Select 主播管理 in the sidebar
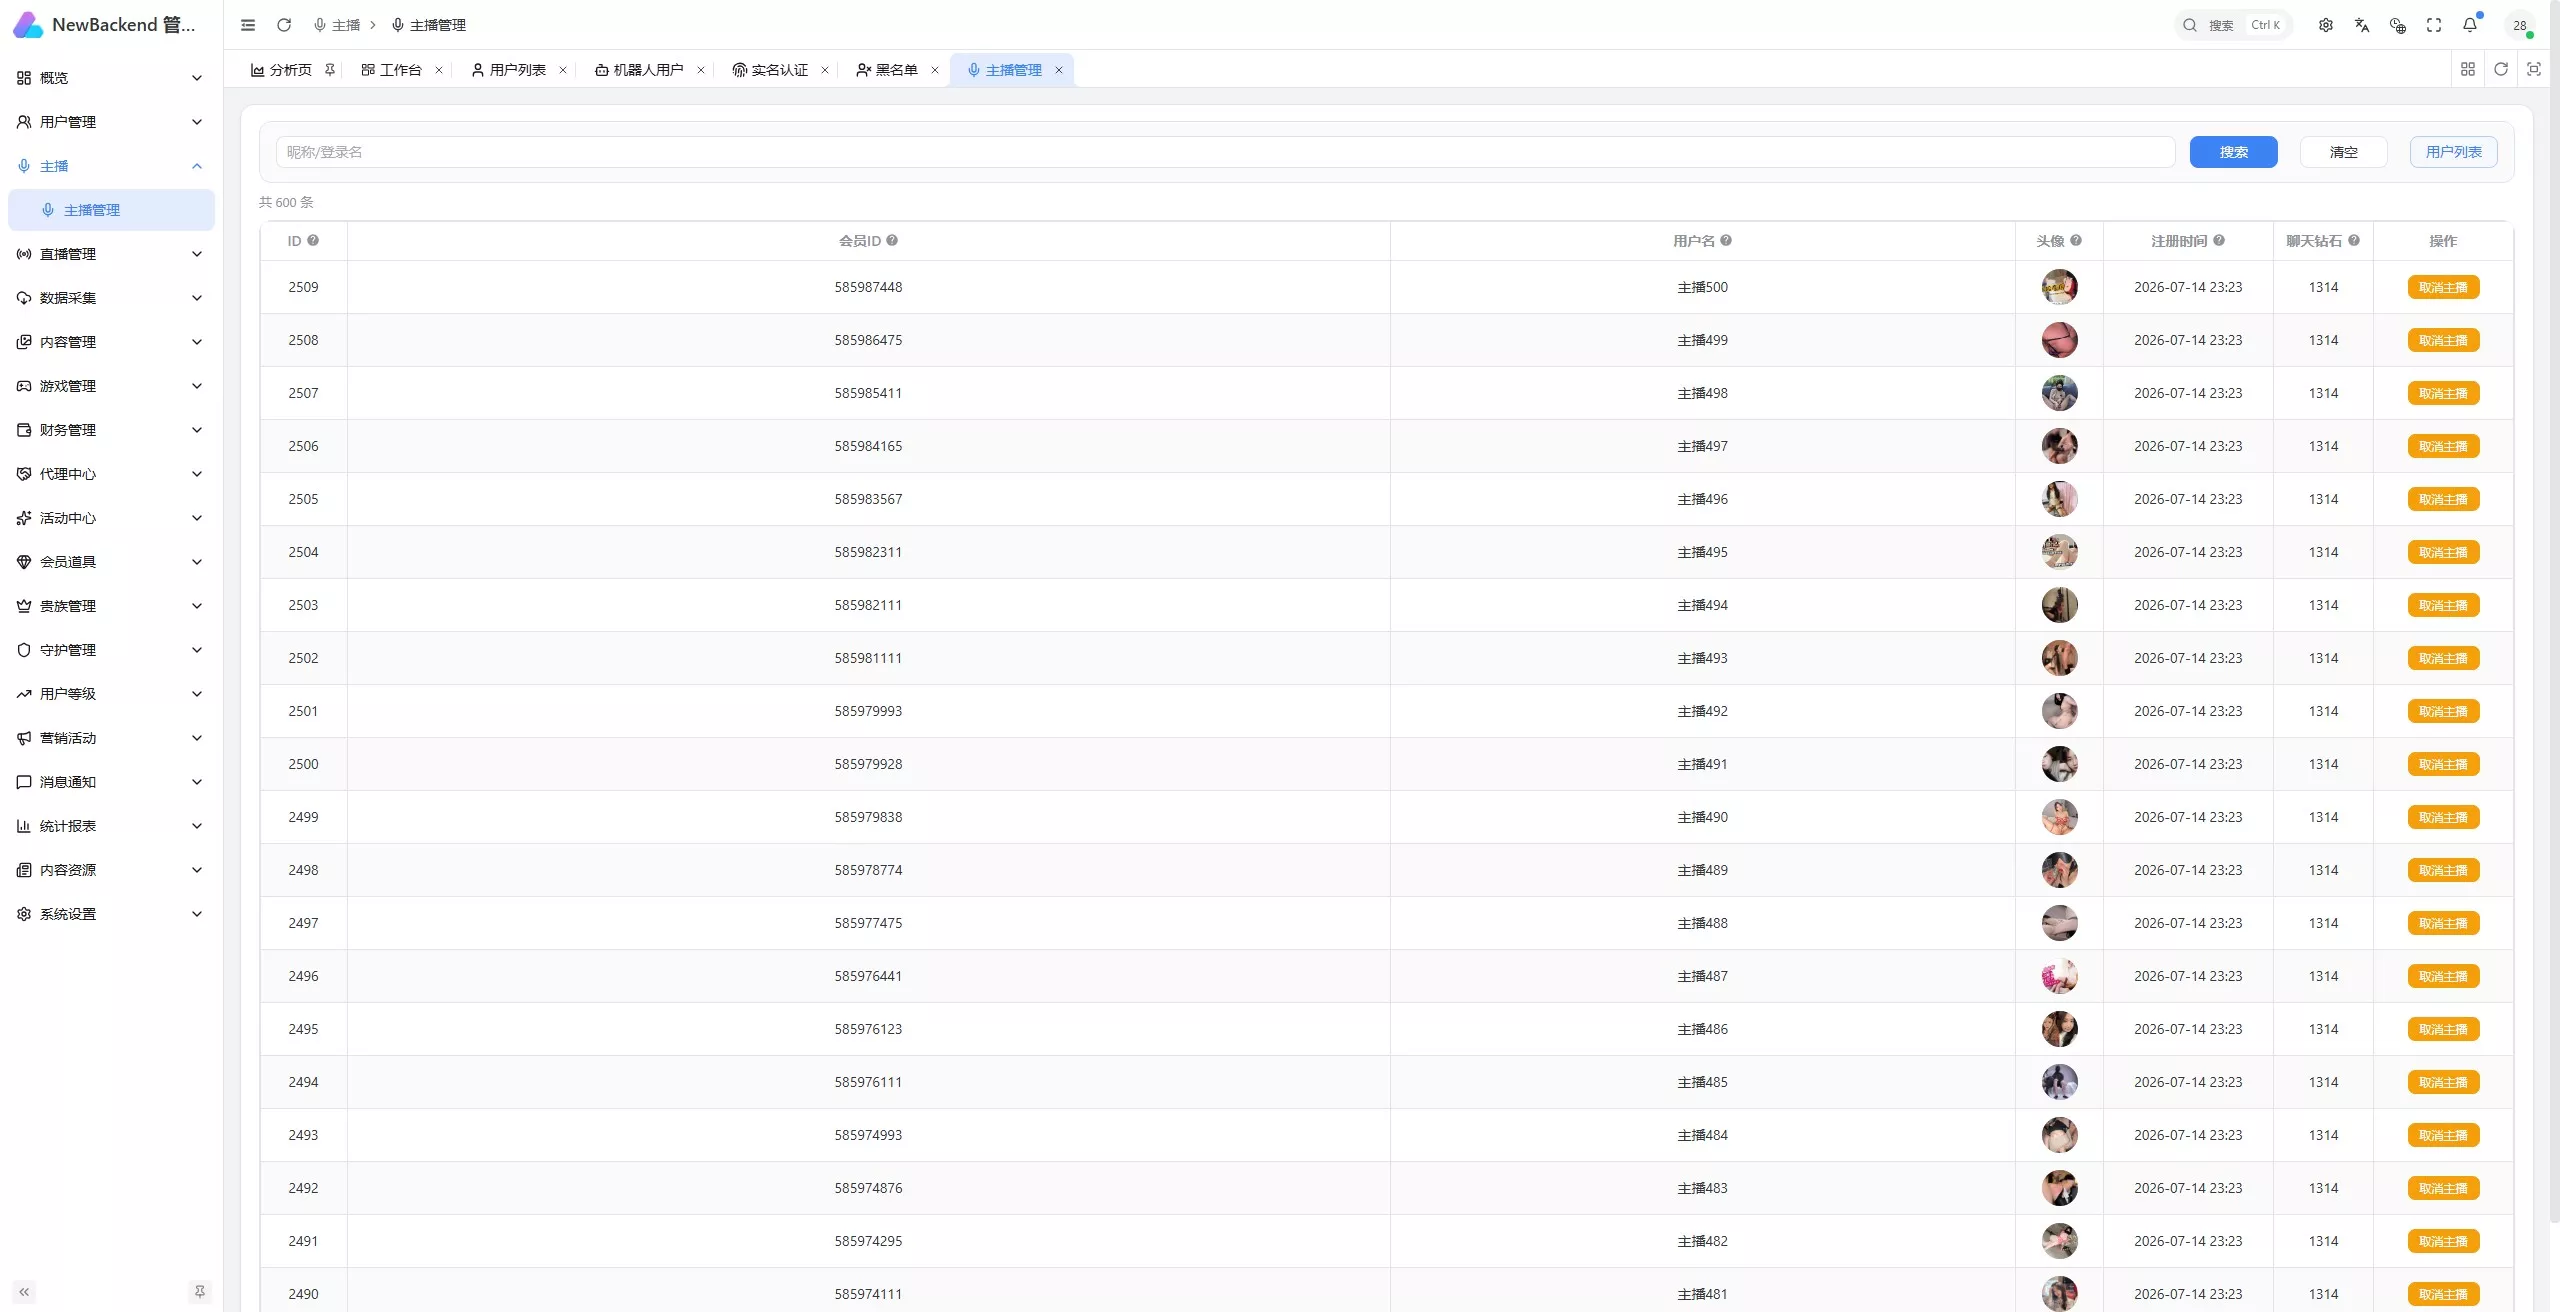This screenshot has height=1312, width=2560. pos(111,210)
